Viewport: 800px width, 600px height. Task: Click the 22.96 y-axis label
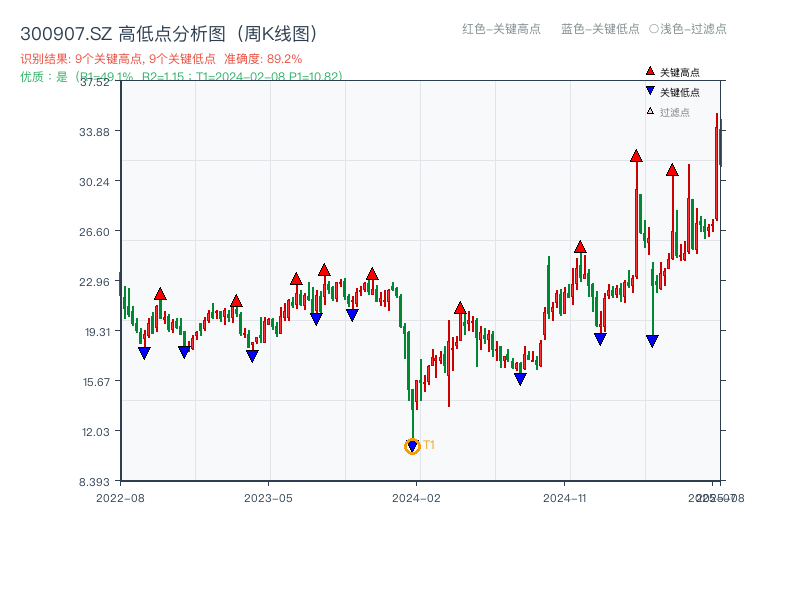pyautogui.click(x=94, y=282)
